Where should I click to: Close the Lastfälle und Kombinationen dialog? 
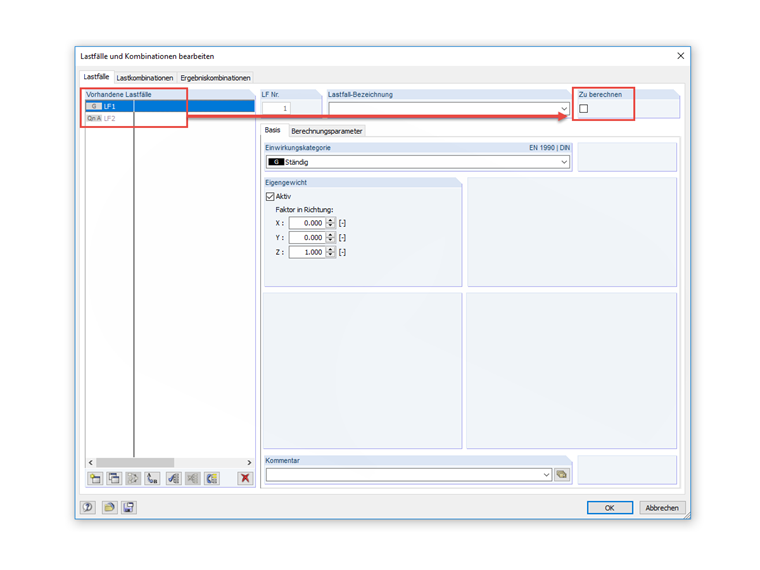[x=681, y=56]
